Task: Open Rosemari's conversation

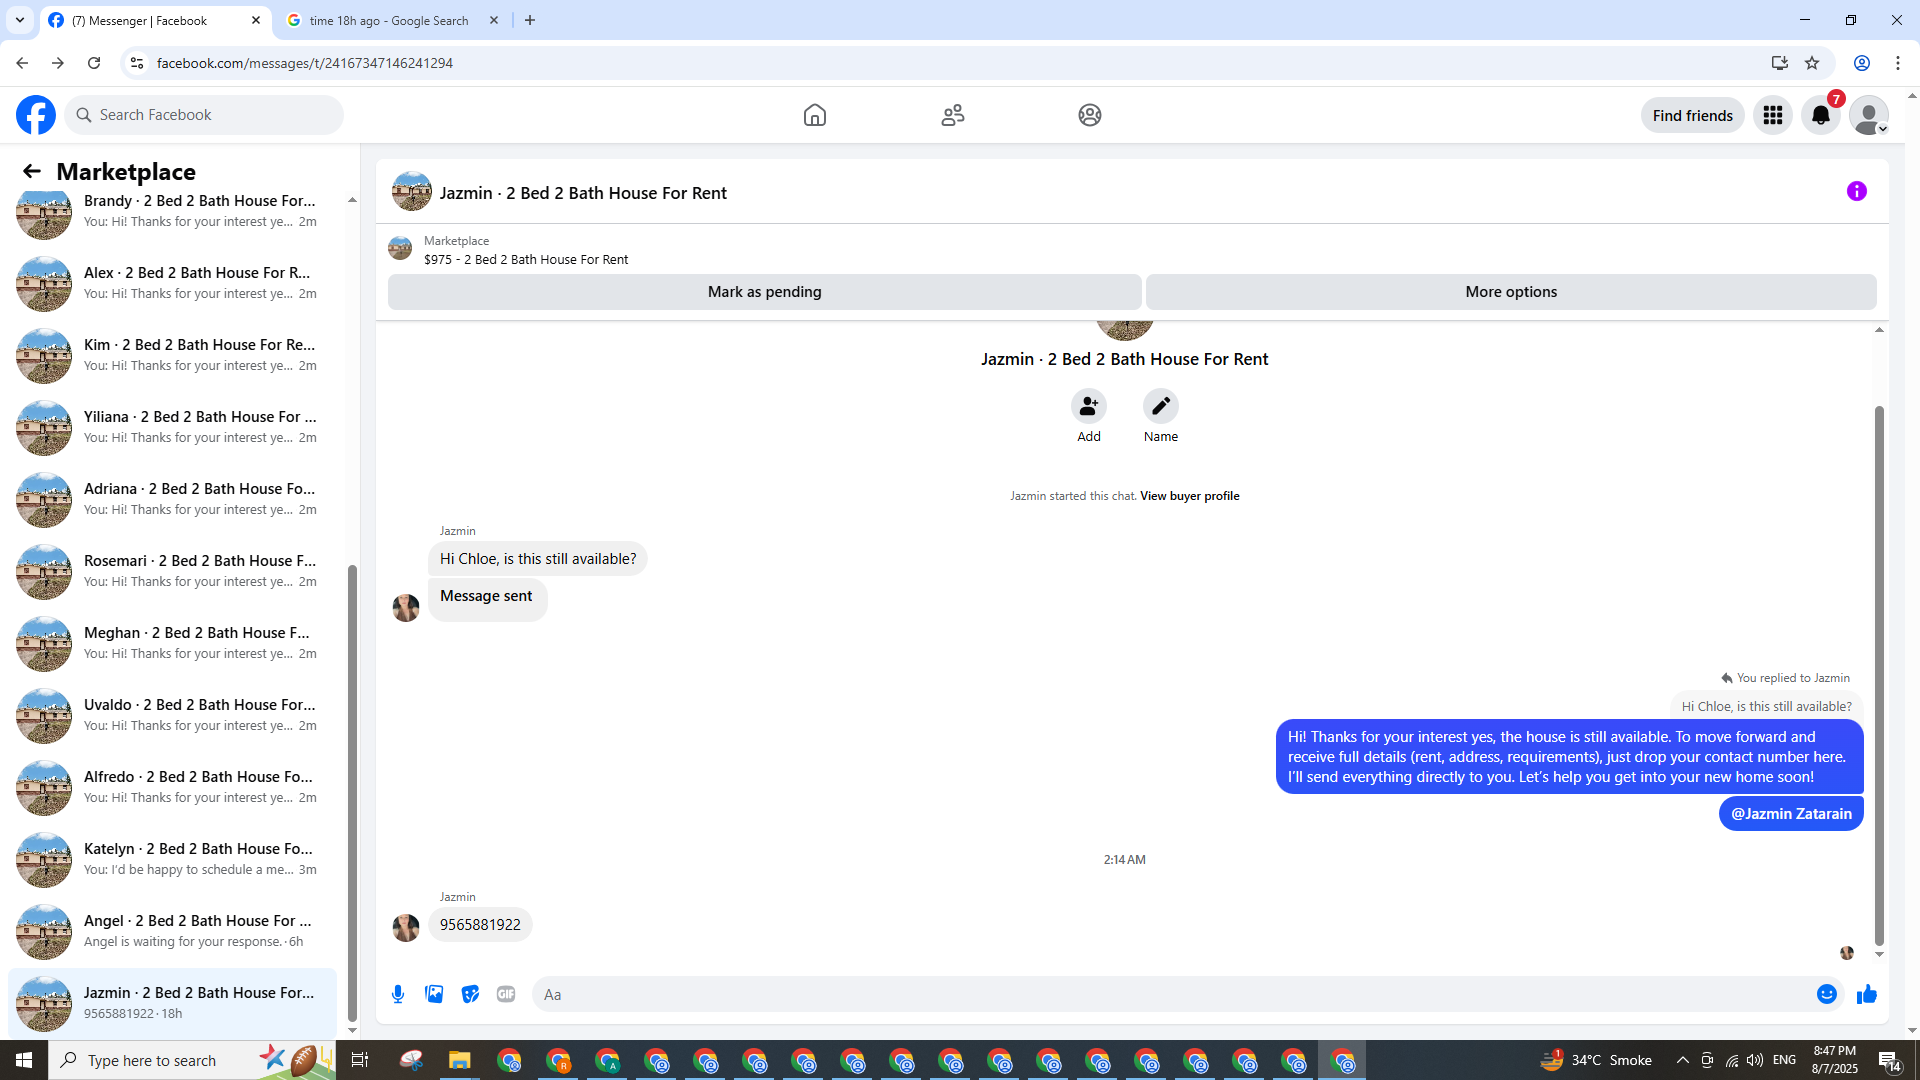Action: pyautogui.click(x=172, y=571)
